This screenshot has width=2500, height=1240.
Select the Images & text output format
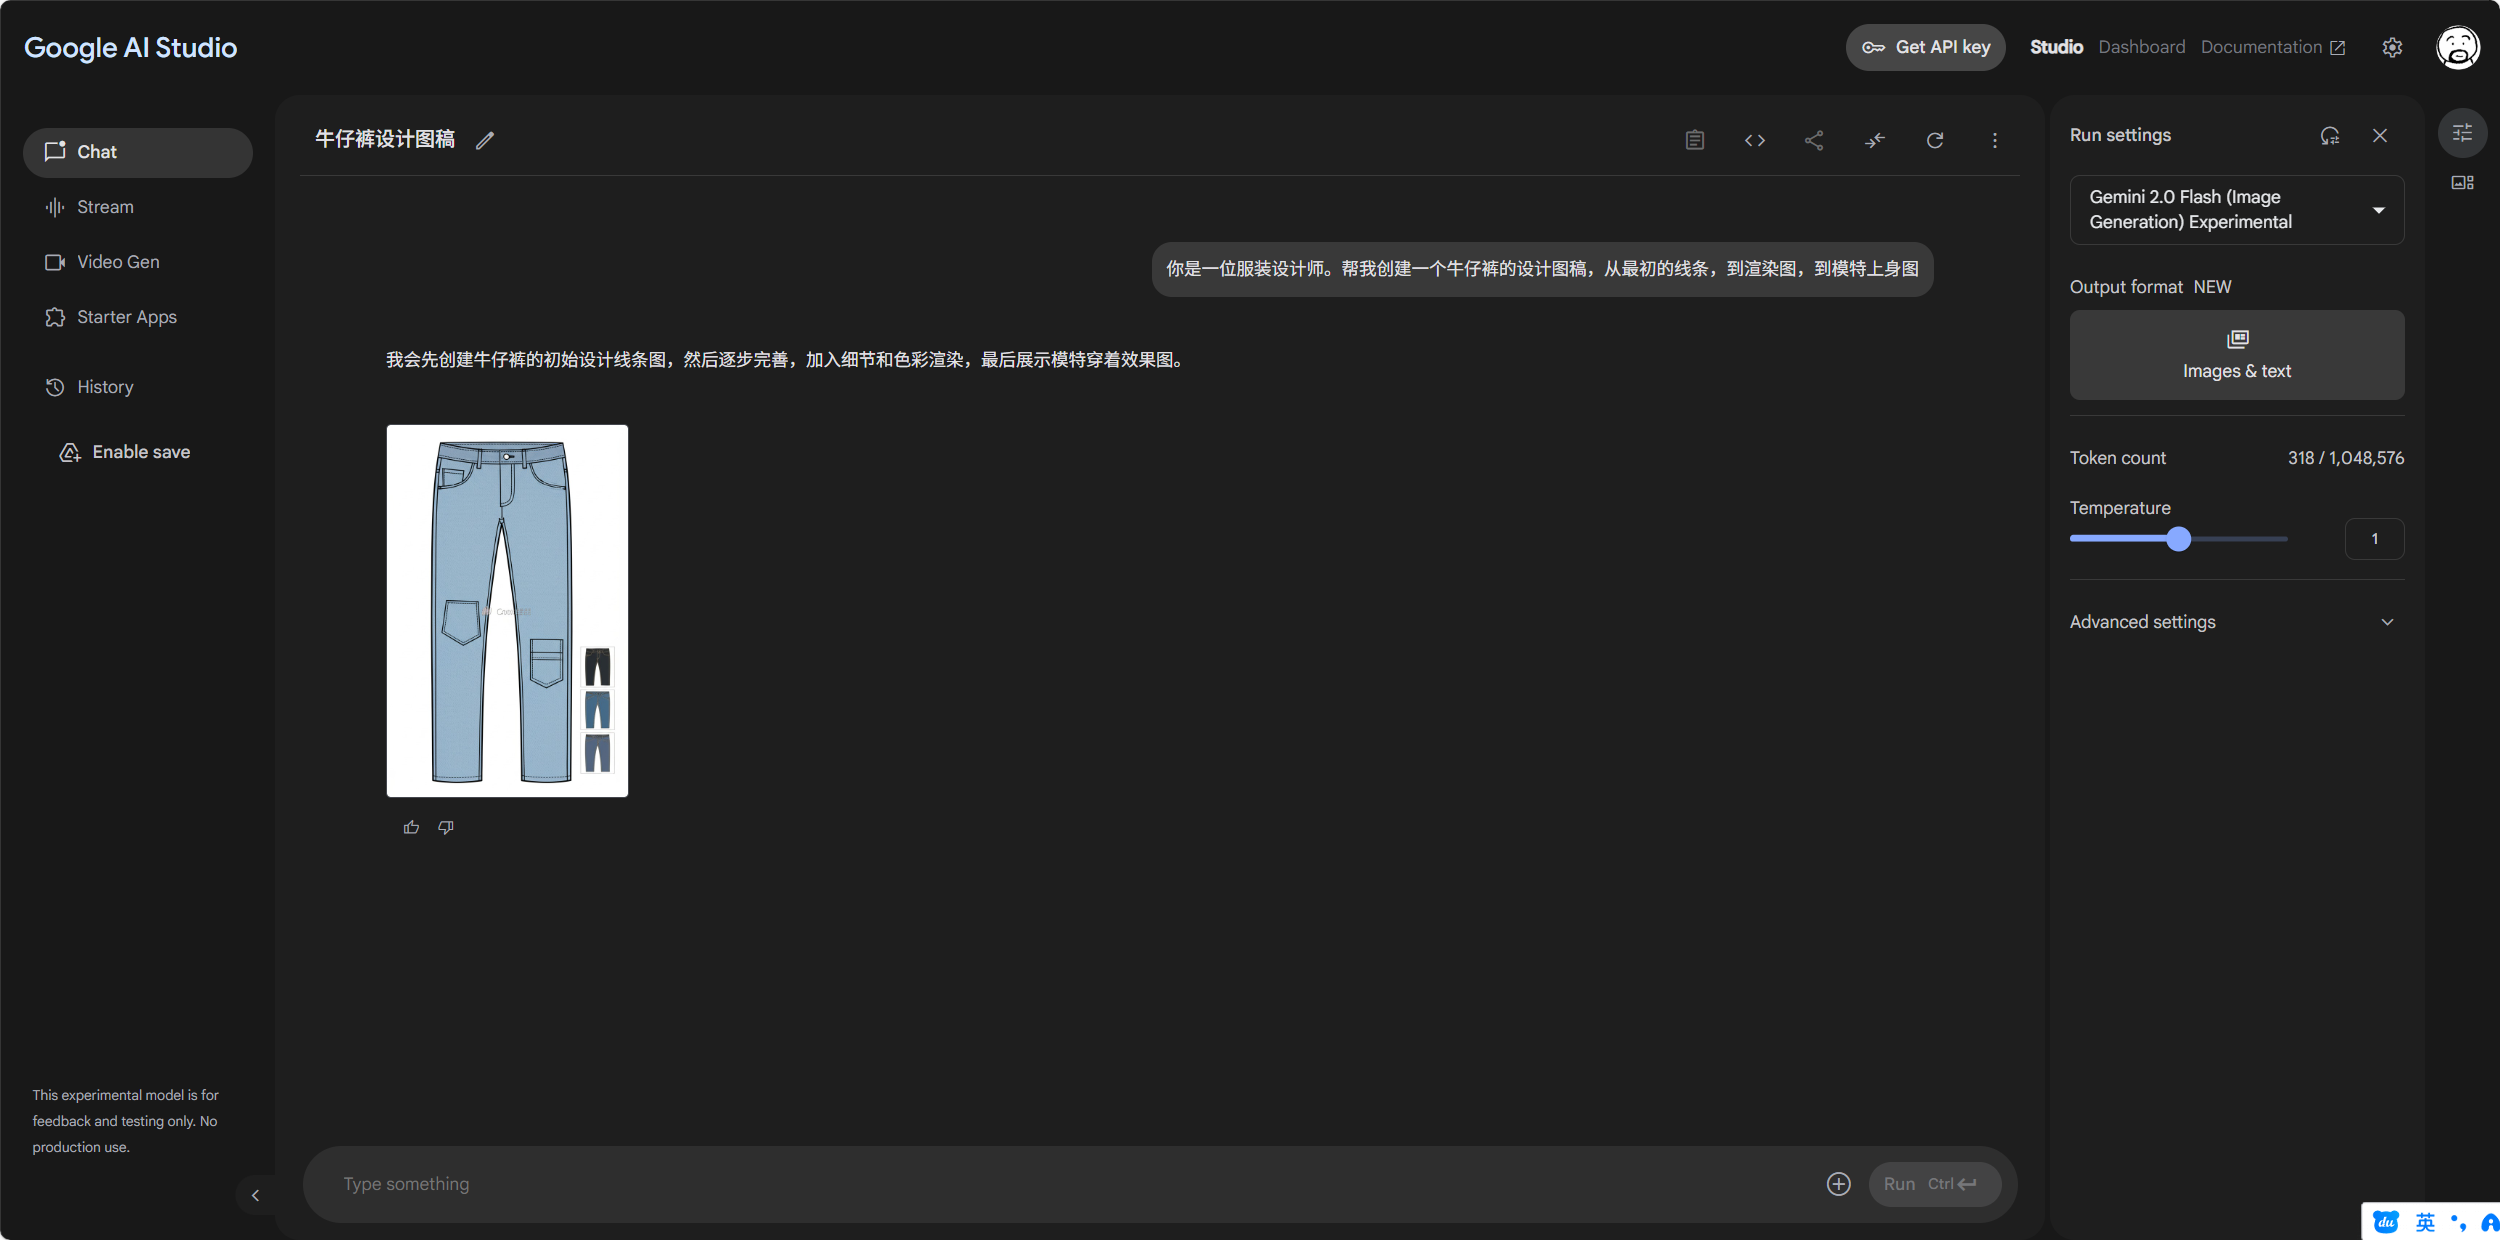(2236, 355)
